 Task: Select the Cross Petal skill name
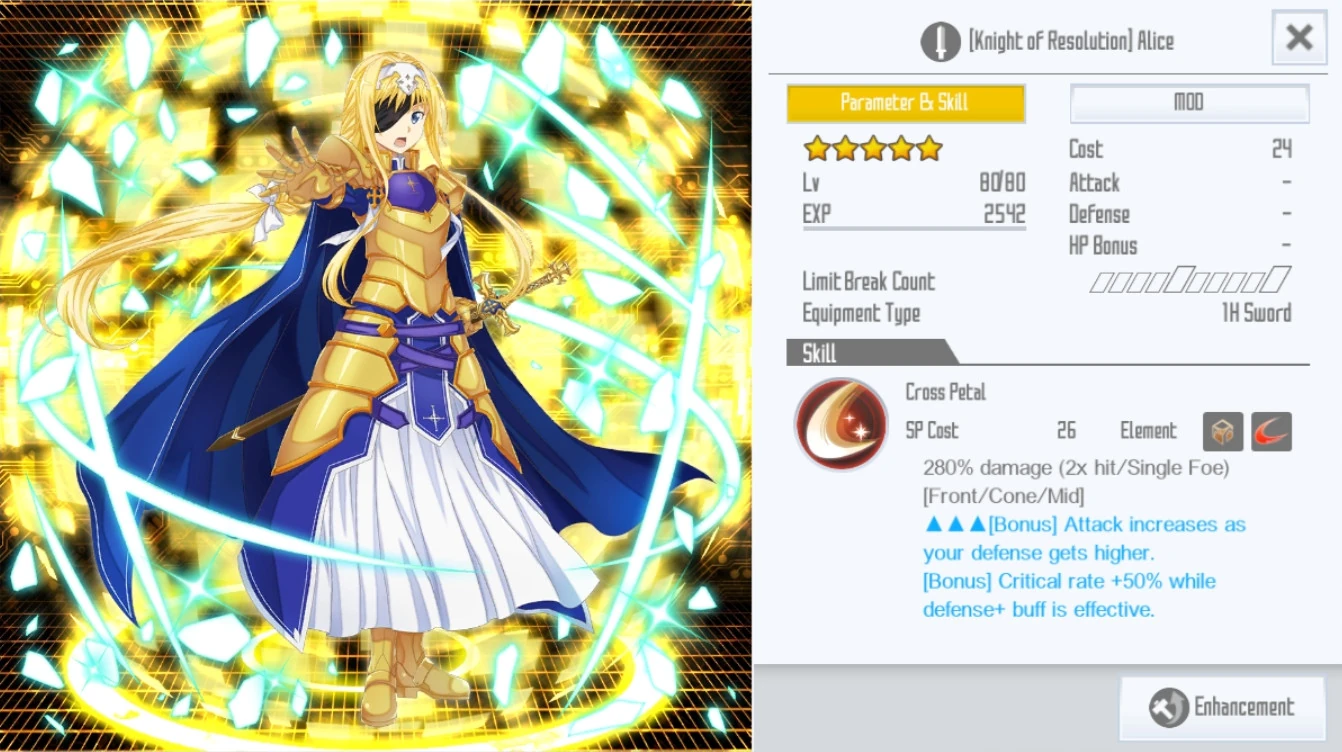[x=945, y=391]
